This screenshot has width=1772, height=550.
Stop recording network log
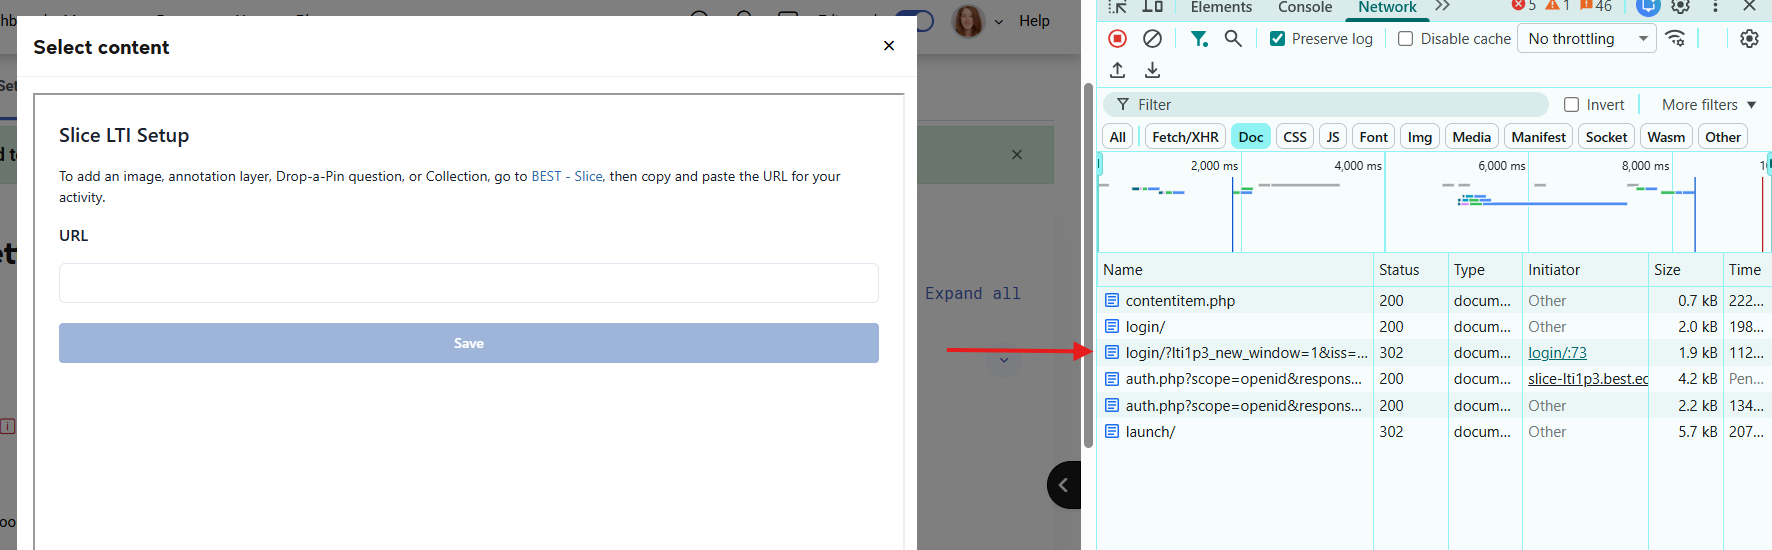(1117, 39)
